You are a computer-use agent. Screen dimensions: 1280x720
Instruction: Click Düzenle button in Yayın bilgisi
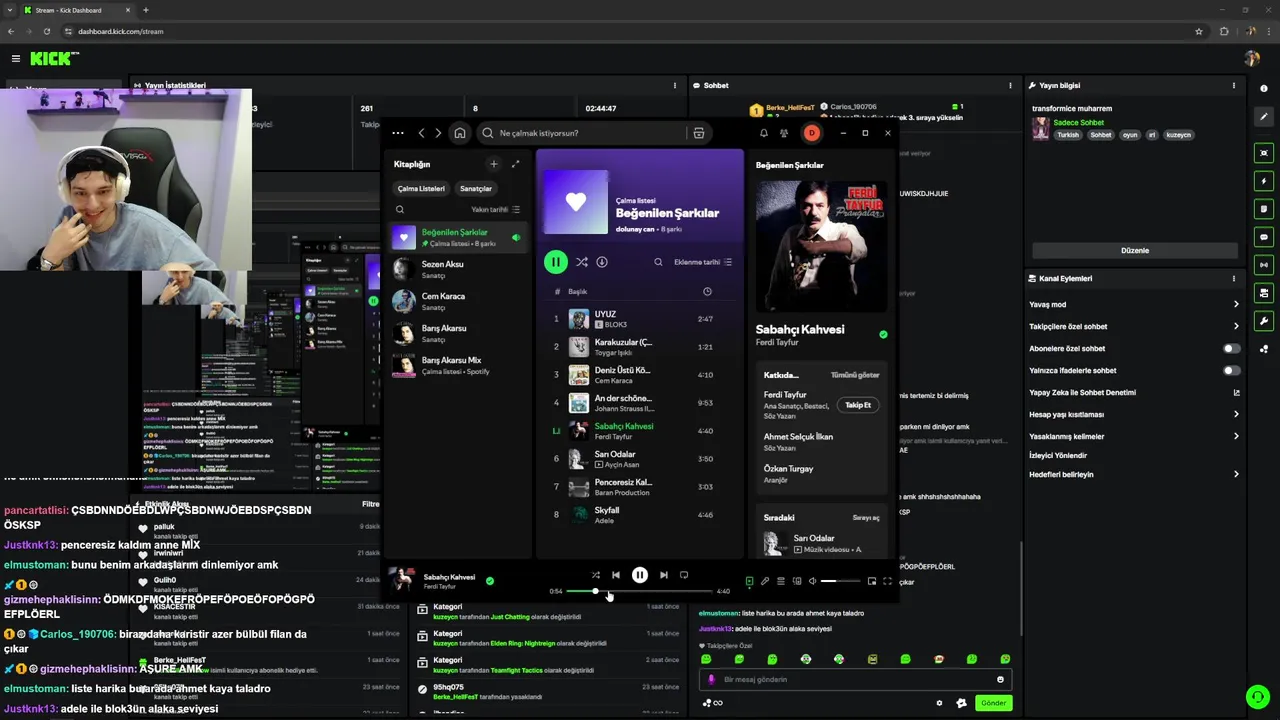[x=1135, y=251]
